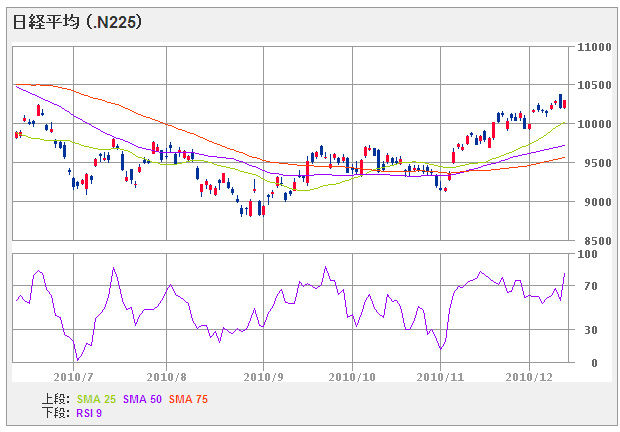Click the 2010/7 date axis label

click(x=74, y=377)
